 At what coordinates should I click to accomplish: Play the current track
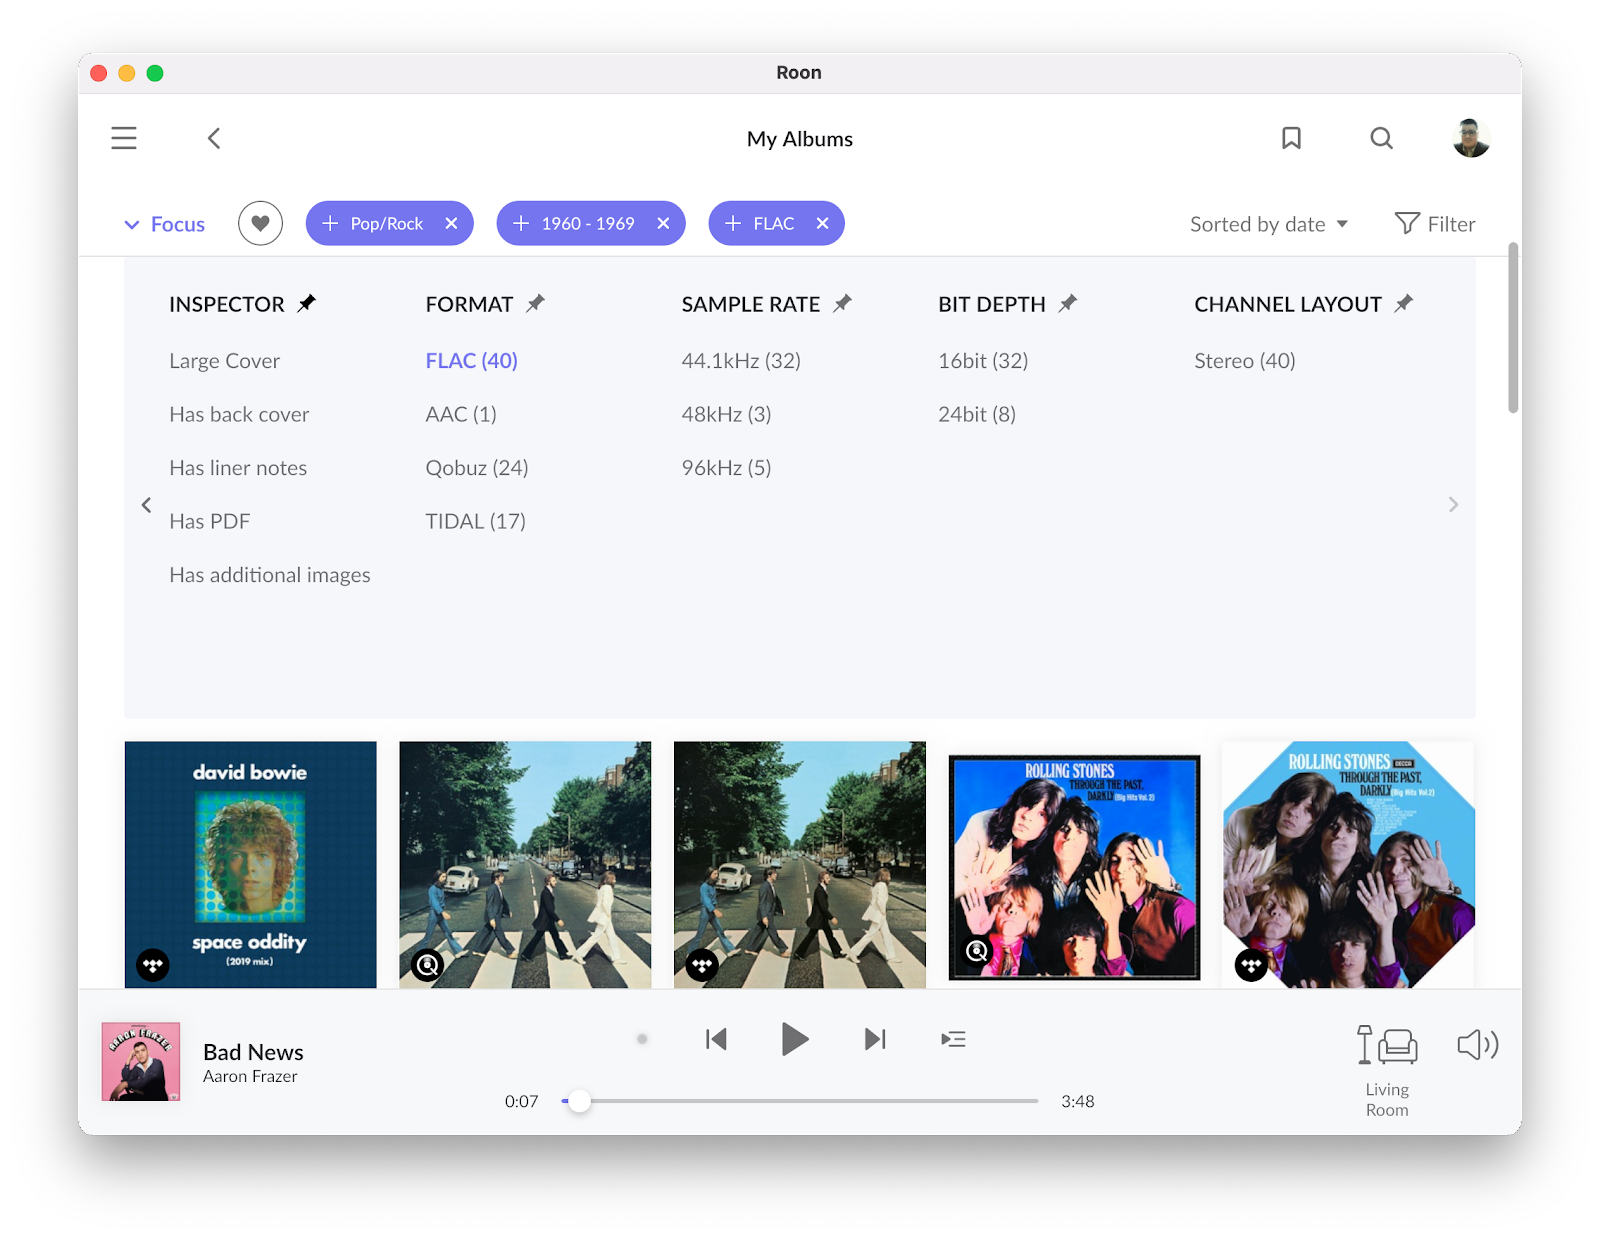pyautogui.click(x=794, y=1039)
